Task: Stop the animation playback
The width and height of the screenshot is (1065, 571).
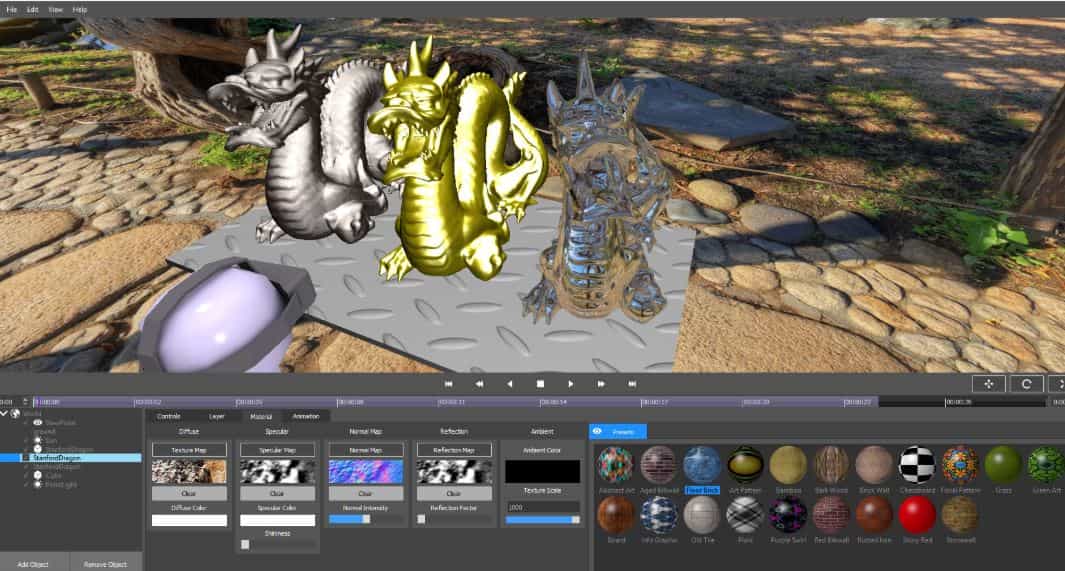Action: [540, 384]
